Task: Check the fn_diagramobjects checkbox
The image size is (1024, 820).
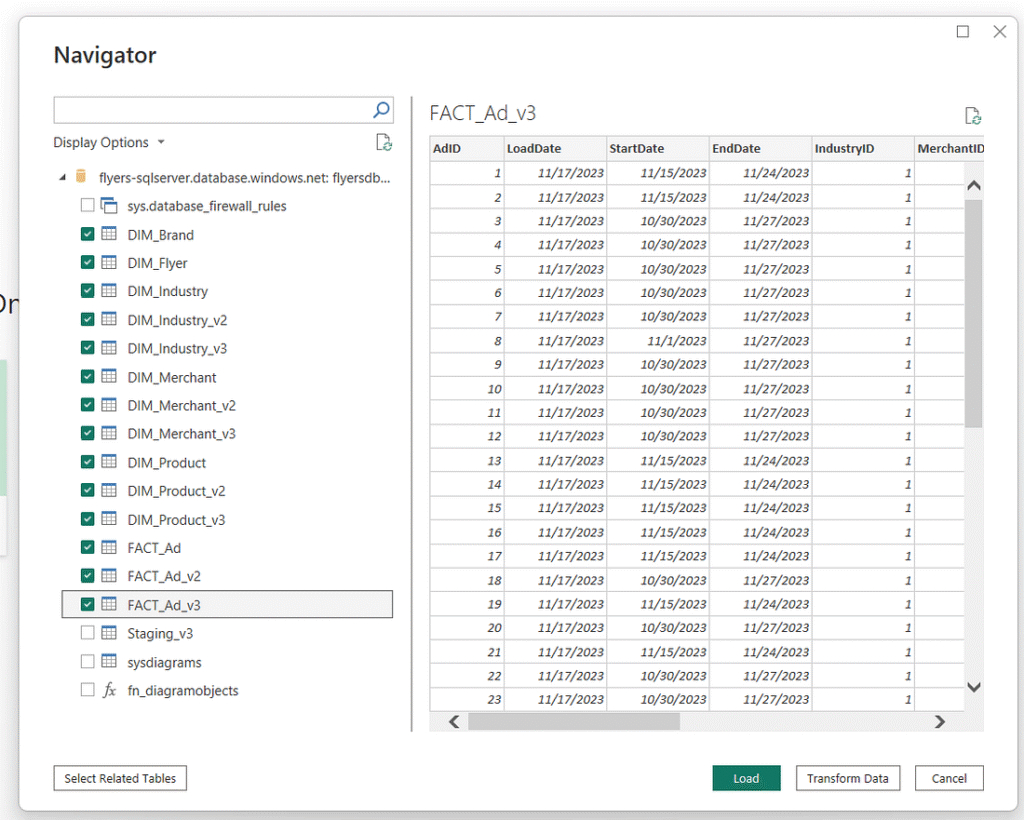Action: [88, 689]
